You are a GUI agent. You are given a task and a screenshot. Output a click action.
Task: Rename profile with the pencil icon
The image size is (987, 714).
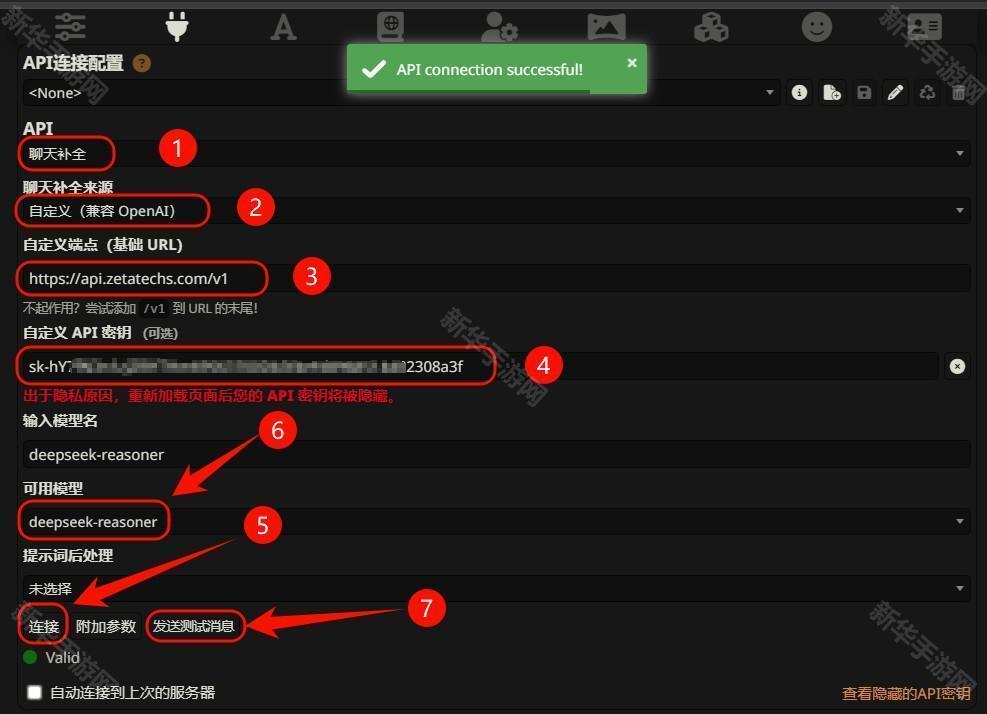pos(895,93)
